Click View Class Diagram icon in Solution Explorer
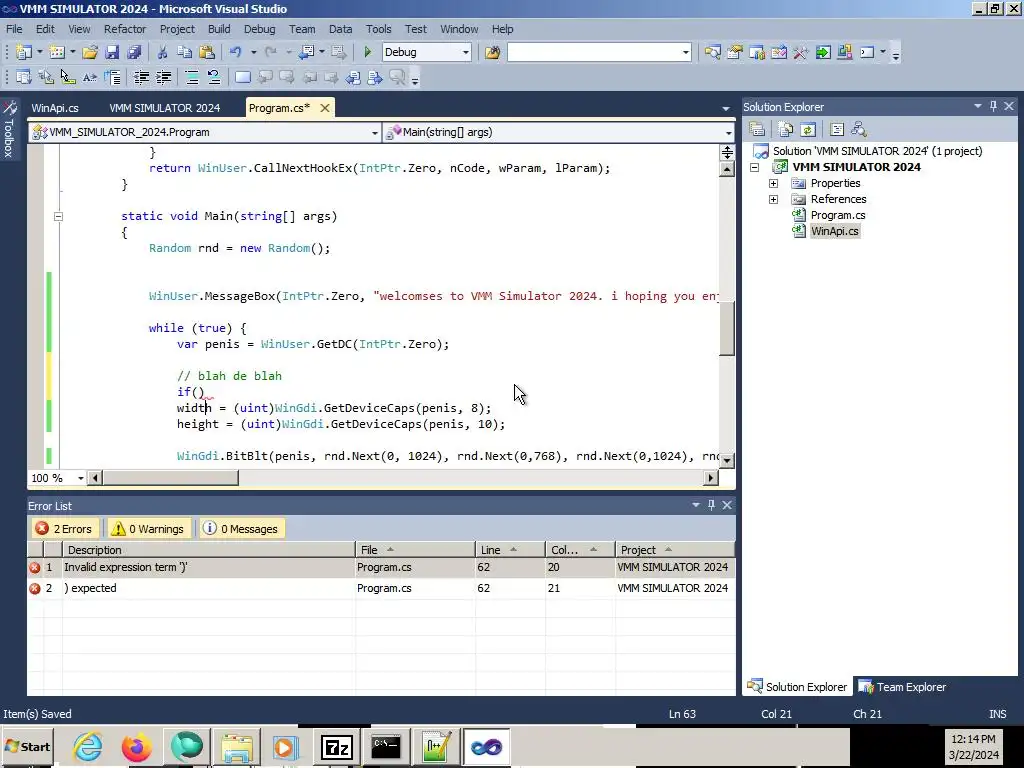Image resolution: width=1024 pixels, height=768 pixels. [x=859, y=129]
